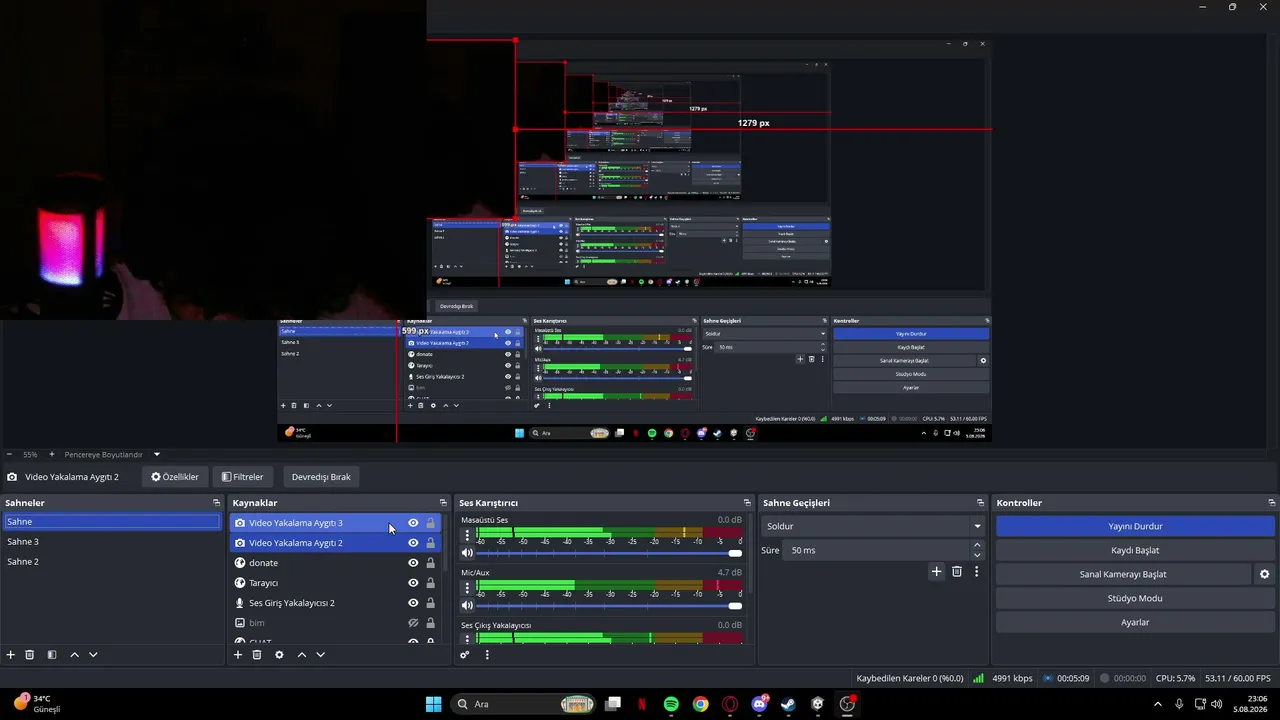Screen dimensions: 1280x720
Task: Open Discord from the taskbar
Action: [759, 704]
